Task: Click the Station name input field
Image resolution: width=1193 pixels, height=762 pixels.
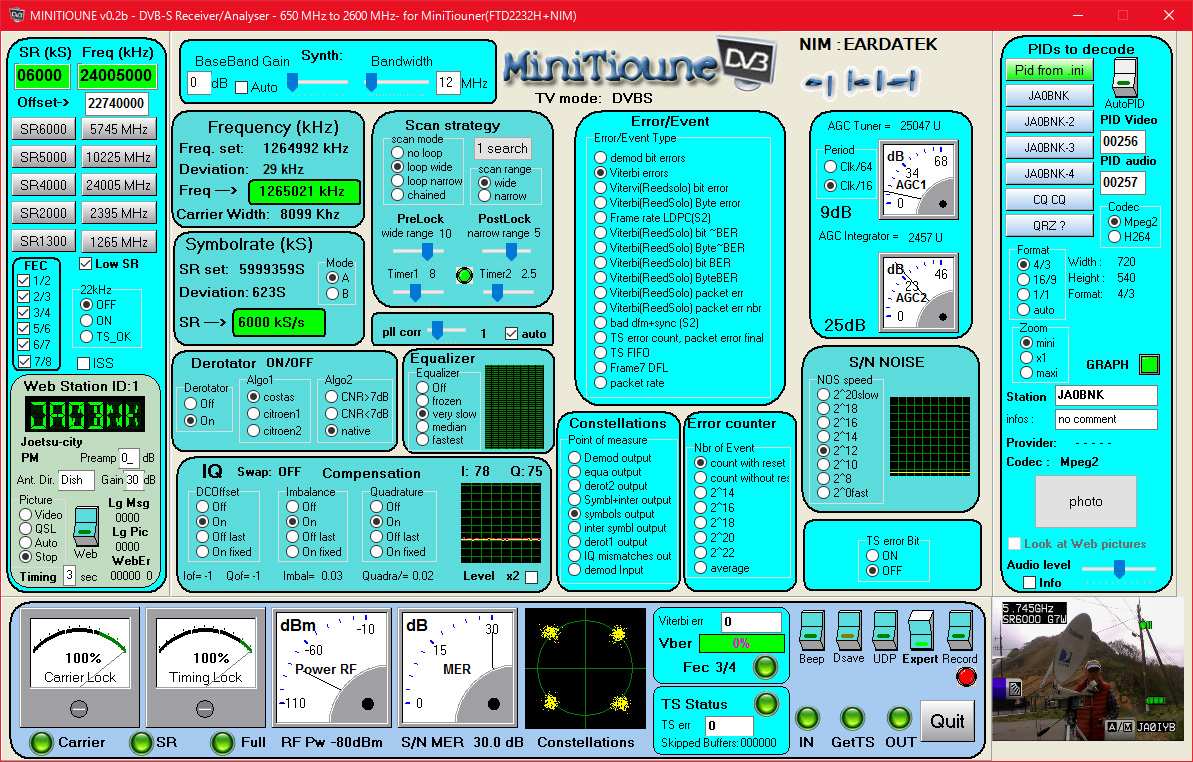Action: [x=1106, y=395]
